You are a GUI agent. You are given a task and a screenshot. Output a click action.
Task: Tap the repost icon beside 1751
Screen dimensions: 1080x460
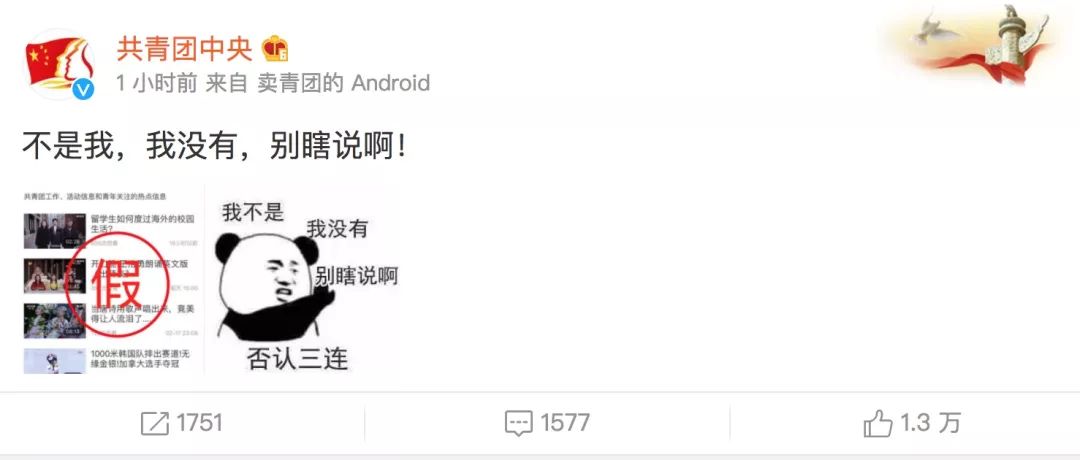155,423
